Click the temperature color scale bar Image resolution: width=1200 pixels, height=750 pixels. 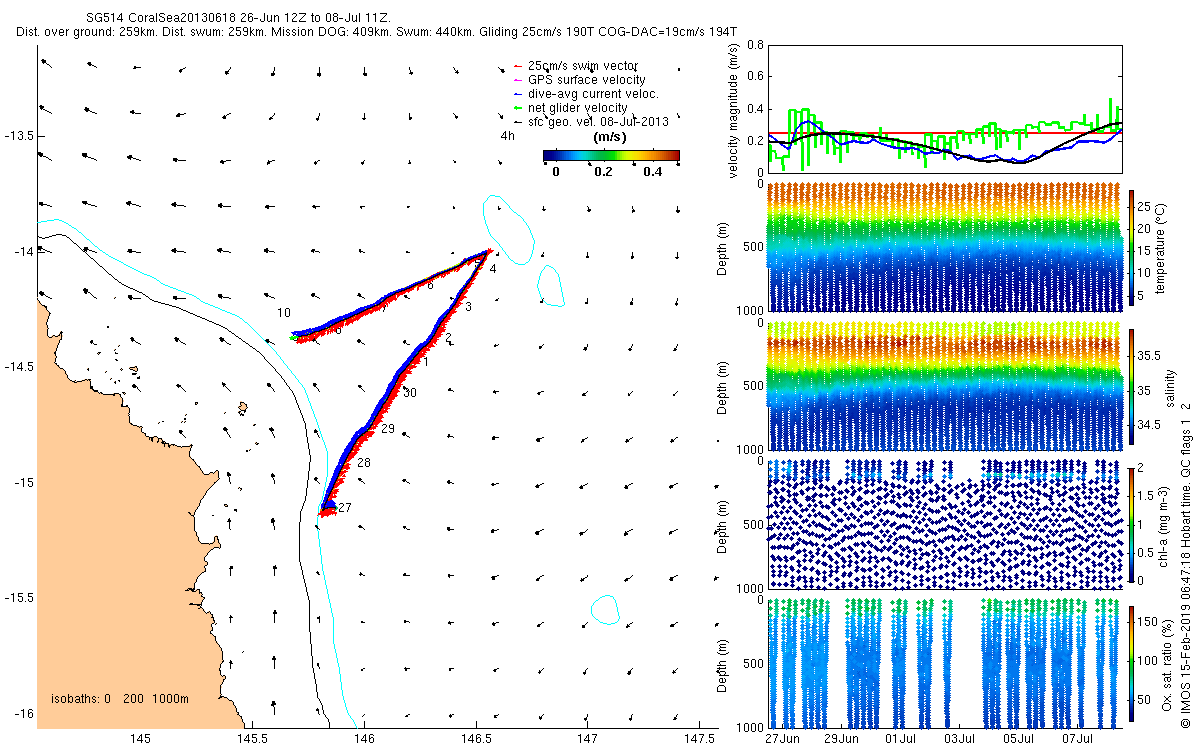(1131, 246)
